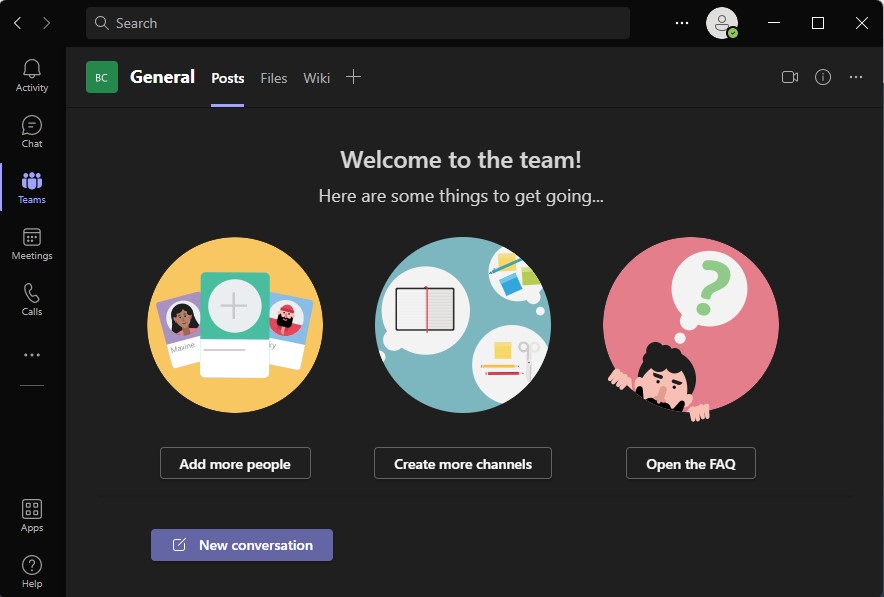Focus the Search box
The height and width of the screenshot is (597, 884).
click(357, 23)
